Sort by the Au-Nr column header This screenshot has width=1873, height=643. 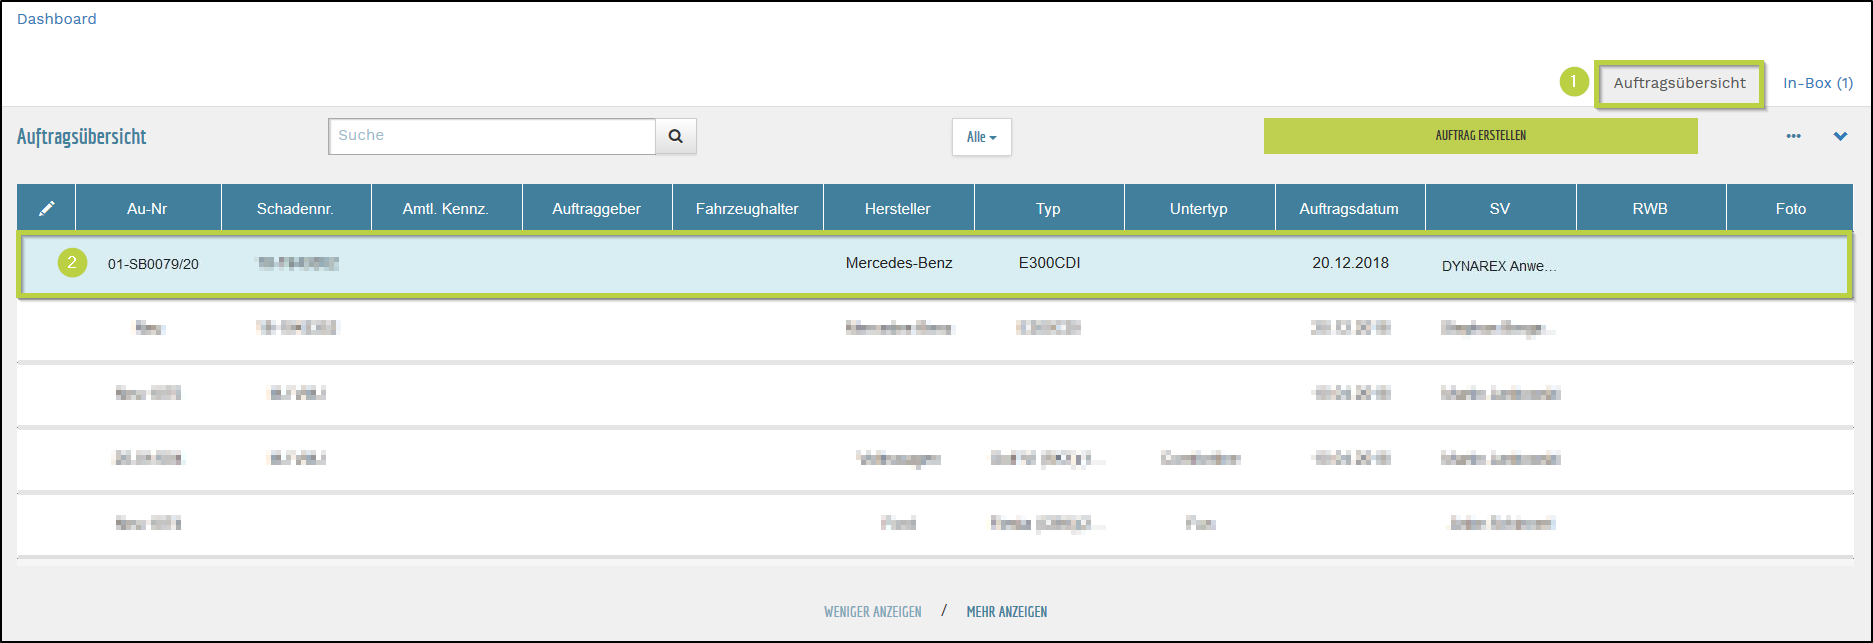point(147,208)
